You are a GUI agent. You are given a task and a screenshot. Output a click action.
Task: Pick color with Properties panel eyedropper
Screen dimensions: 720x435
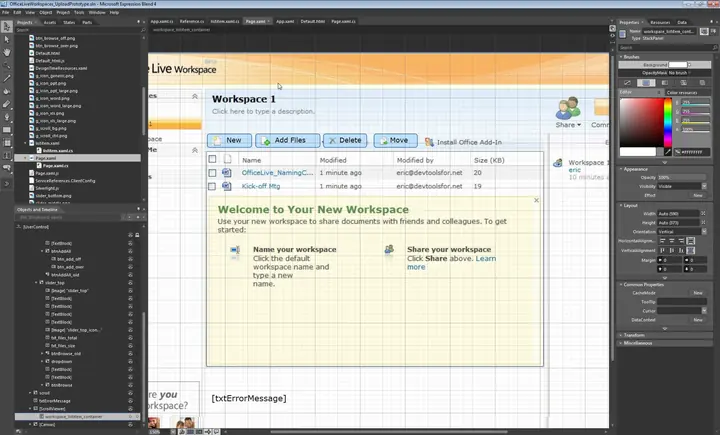(x=668, y=152)
